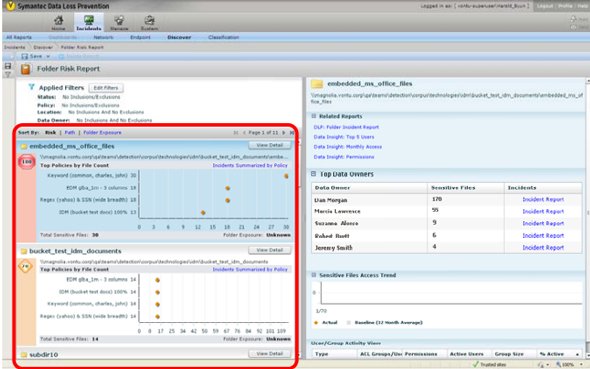Click the Applied Filters funnel icon
Image resolution: width=590 pixels, height=369 pixels.
coord(32,87)
